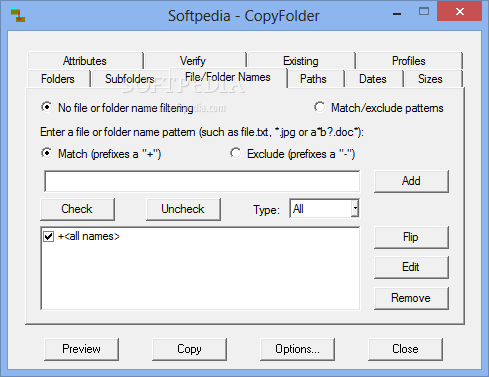
Task: Untick the +<all names> checkbox
Action: pyautogui.click(x=49, y=236)
